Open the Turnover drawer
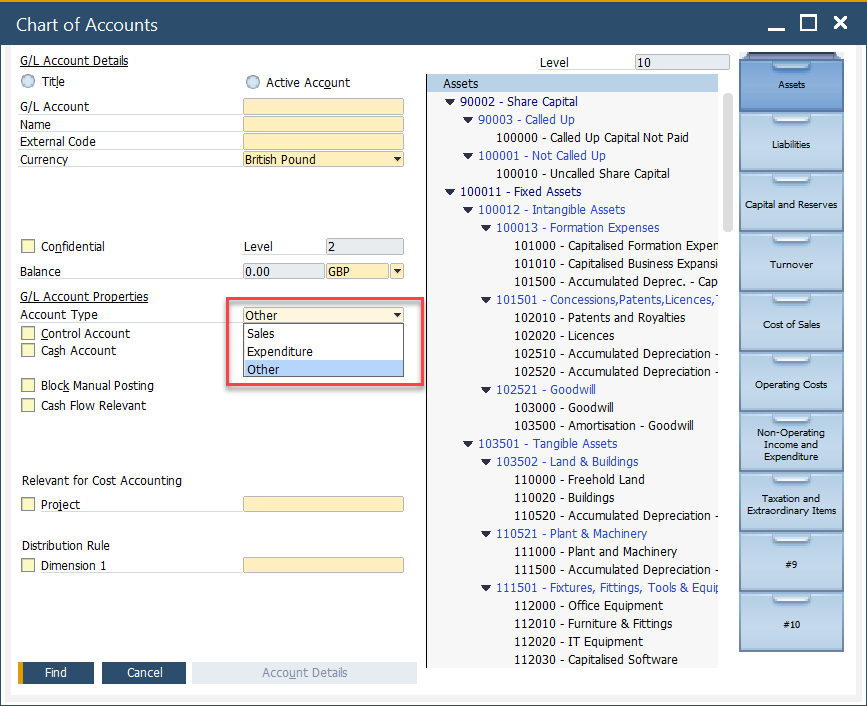 point(791,265)
